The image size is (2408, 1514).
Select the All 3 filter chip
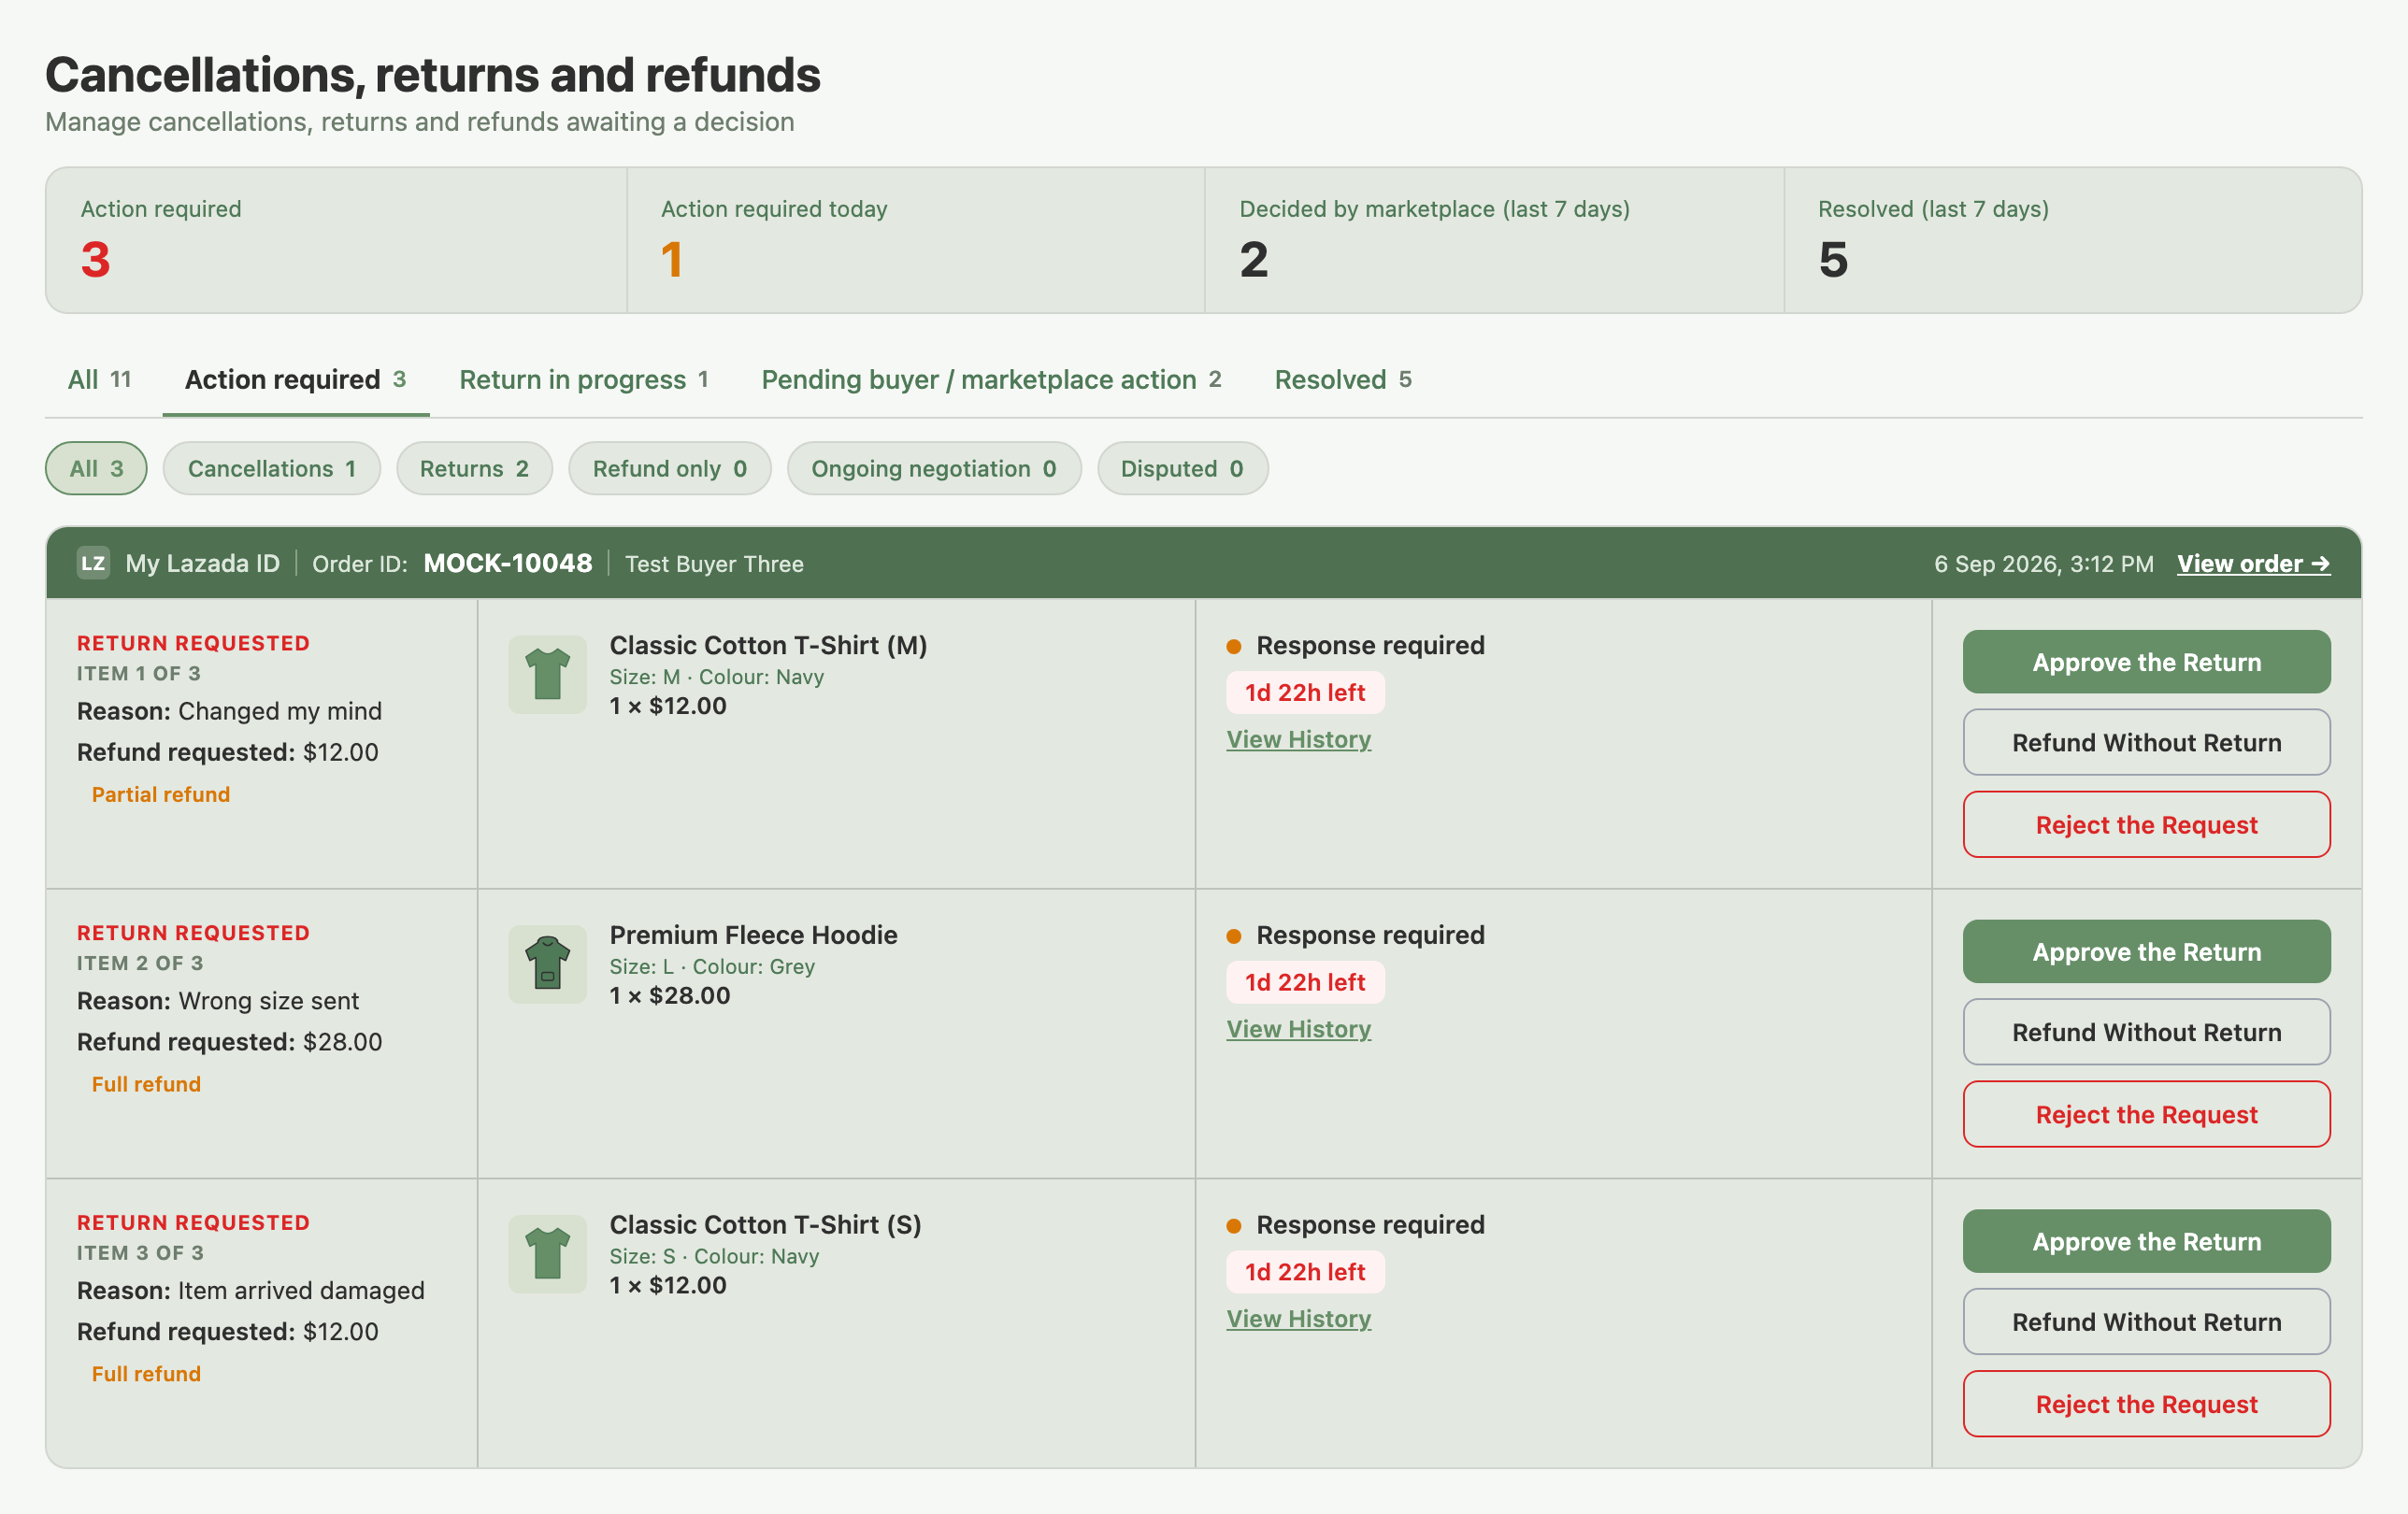(96, 468)
